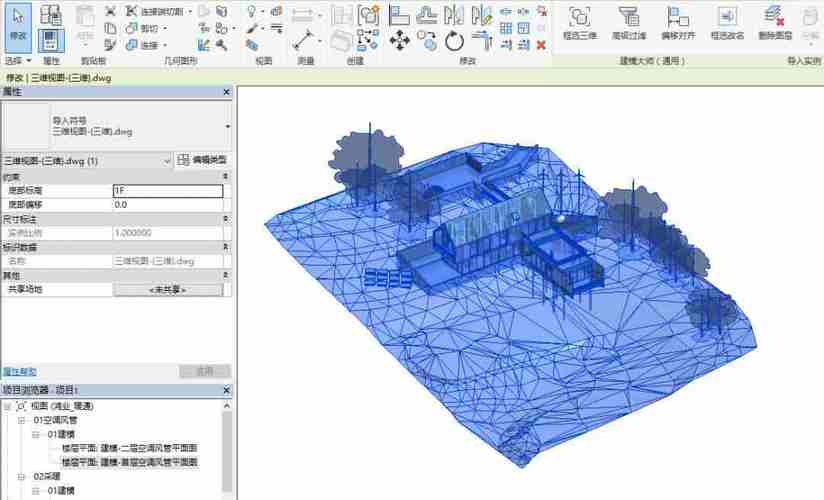Expand the 02采暖 tree node
Screen dimensions: 824x500
pyautogui.click(x=23, y=477)
